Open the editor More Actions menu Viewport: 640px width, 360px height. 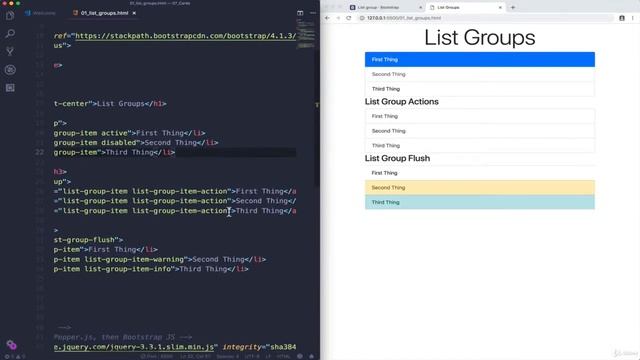[x=313, y=13]
